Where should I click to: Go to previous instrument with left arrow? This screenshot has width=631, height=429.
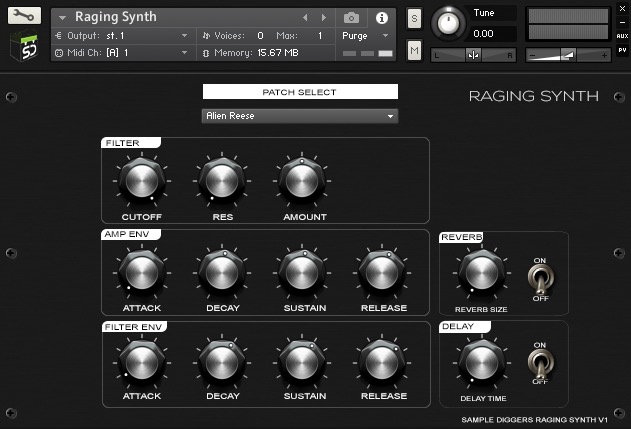pos(305,17)
